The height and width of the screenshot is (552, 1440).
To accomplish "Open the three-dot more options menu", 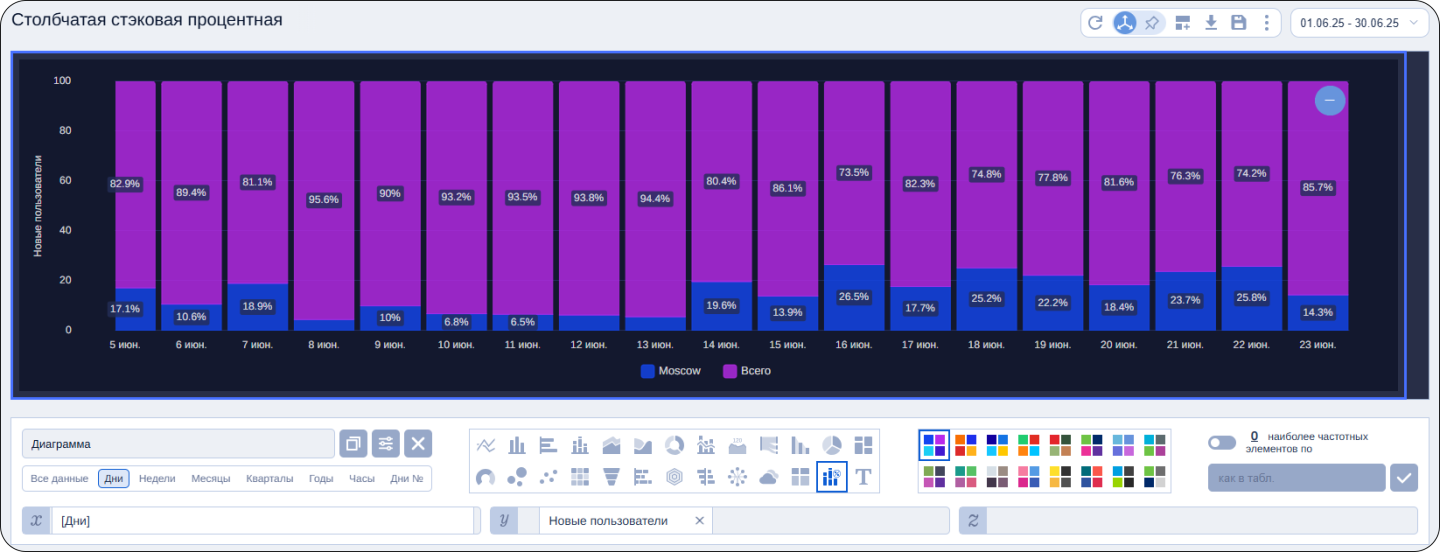I will [1266, 23].
